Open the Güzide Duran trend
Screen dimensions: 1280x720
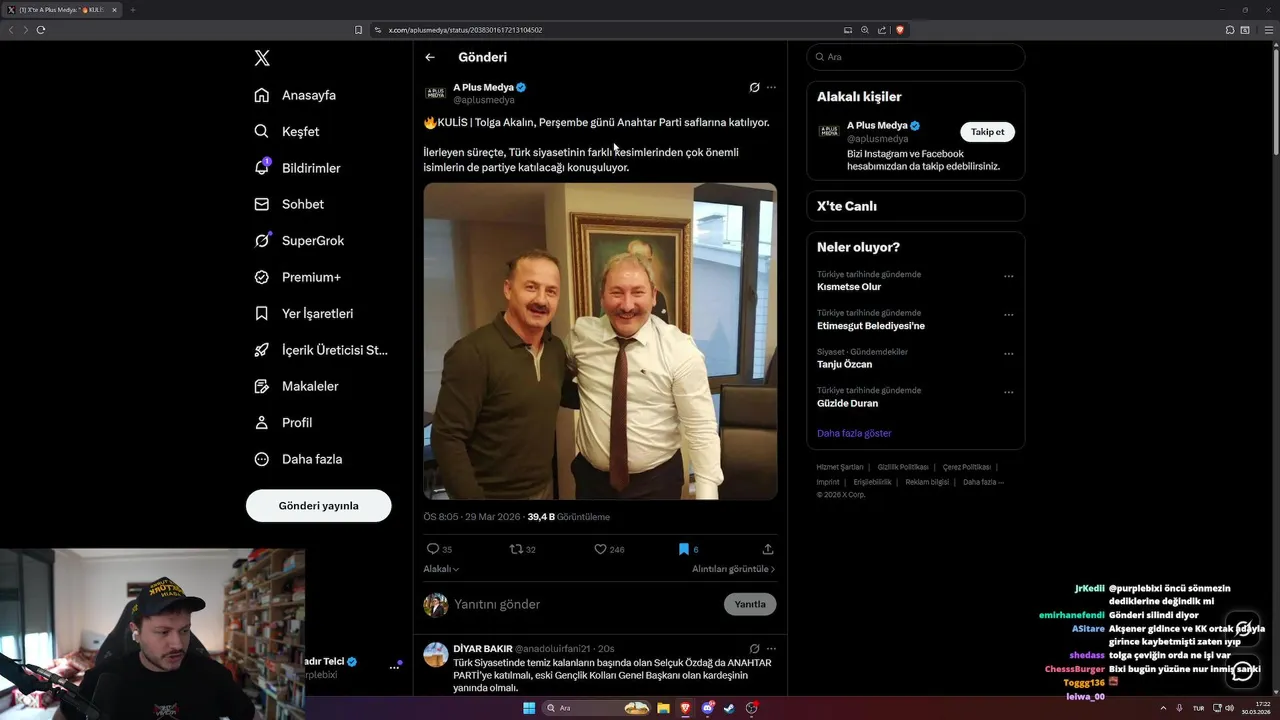[847, 403]
